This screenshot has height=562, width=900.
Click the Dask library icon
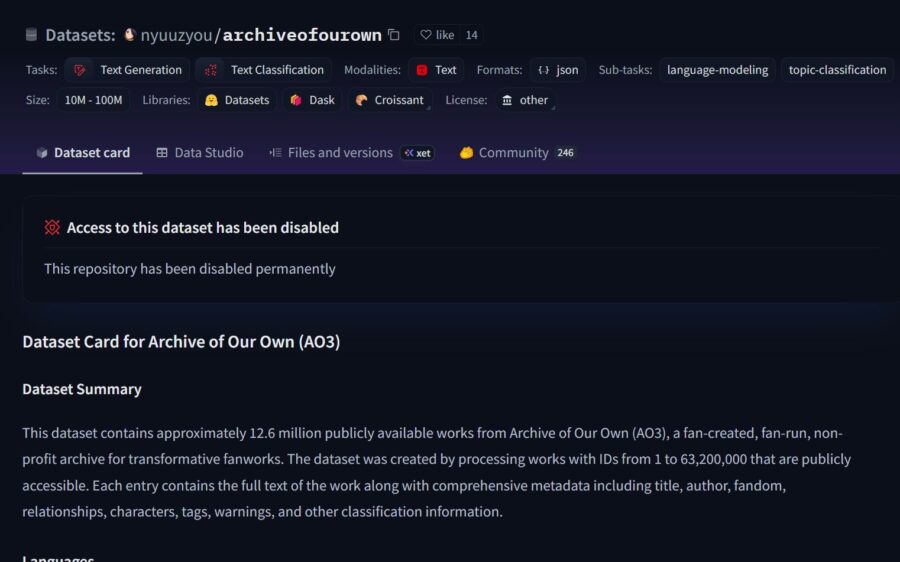(x=296, y=100)
